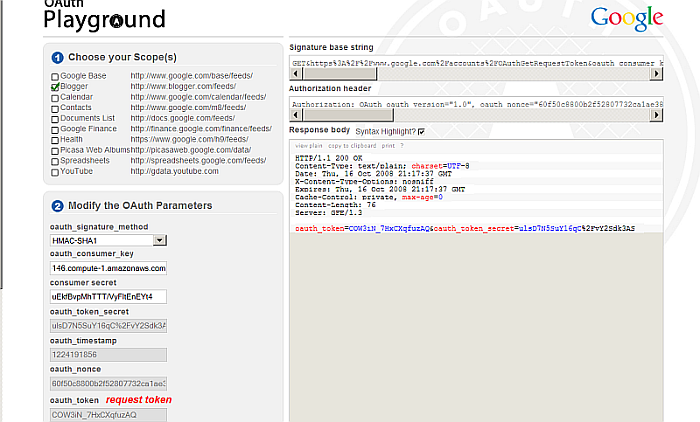
Task: Click the authorization header text box
Action: [x=476, y=104]
